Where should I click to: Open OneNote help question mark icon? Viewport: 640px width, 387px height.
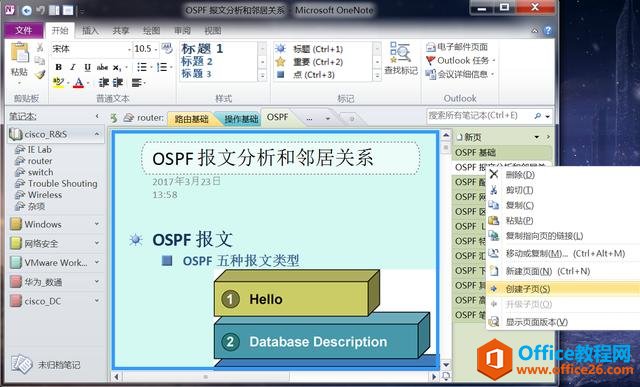548,31
